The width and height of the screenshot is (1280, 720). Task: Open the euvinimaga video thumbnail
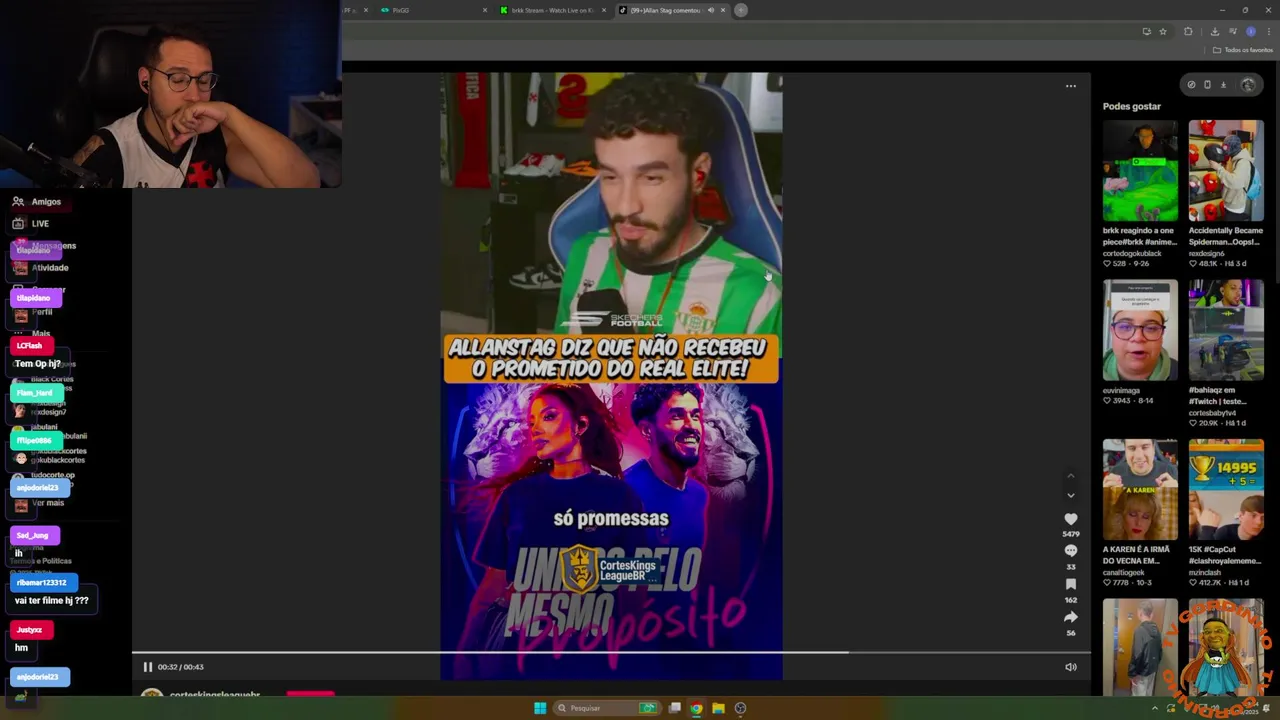pos(1140,330)
